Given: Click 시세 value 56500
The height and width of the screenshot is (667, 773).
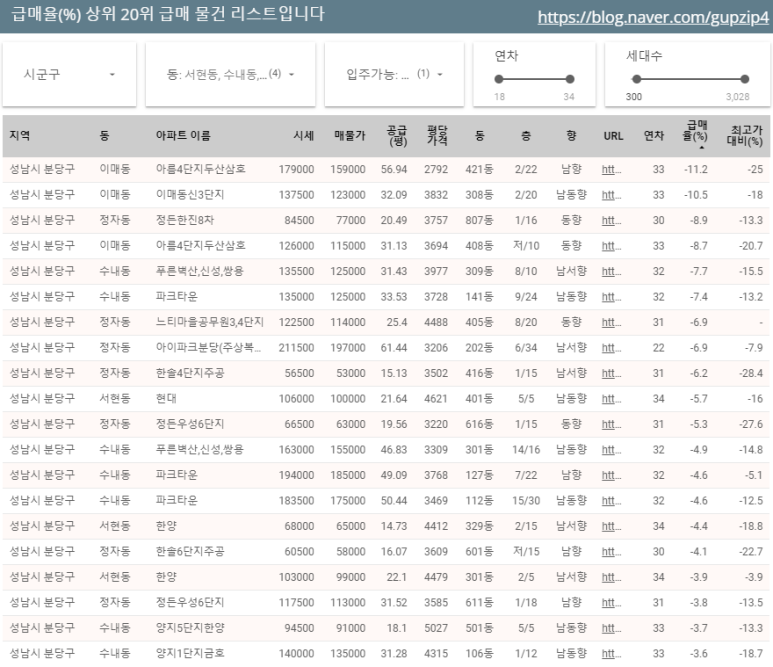Looking at the screenshot, I should (x=299, y=374).
